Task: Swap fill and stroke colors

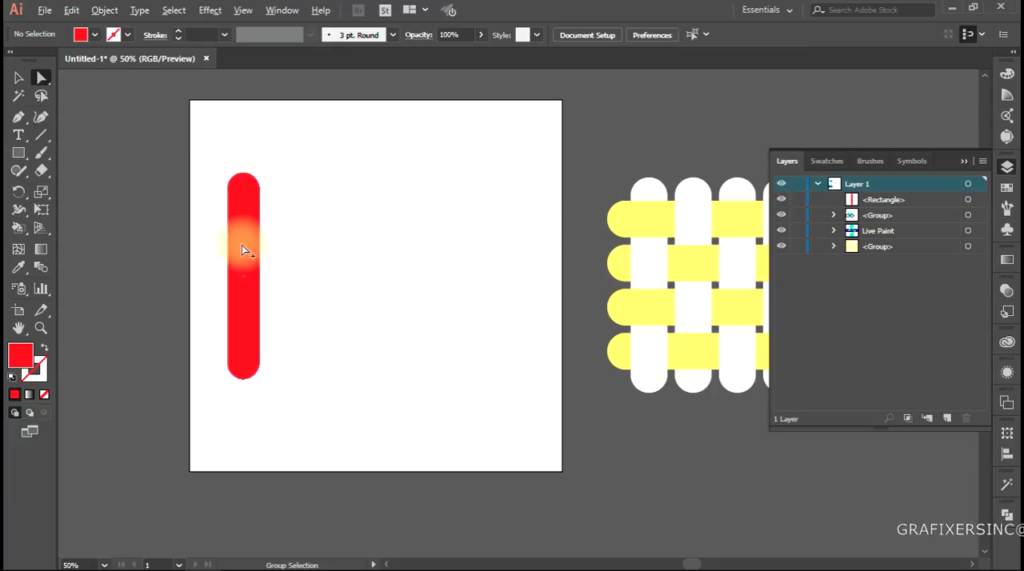Action: 44,347
